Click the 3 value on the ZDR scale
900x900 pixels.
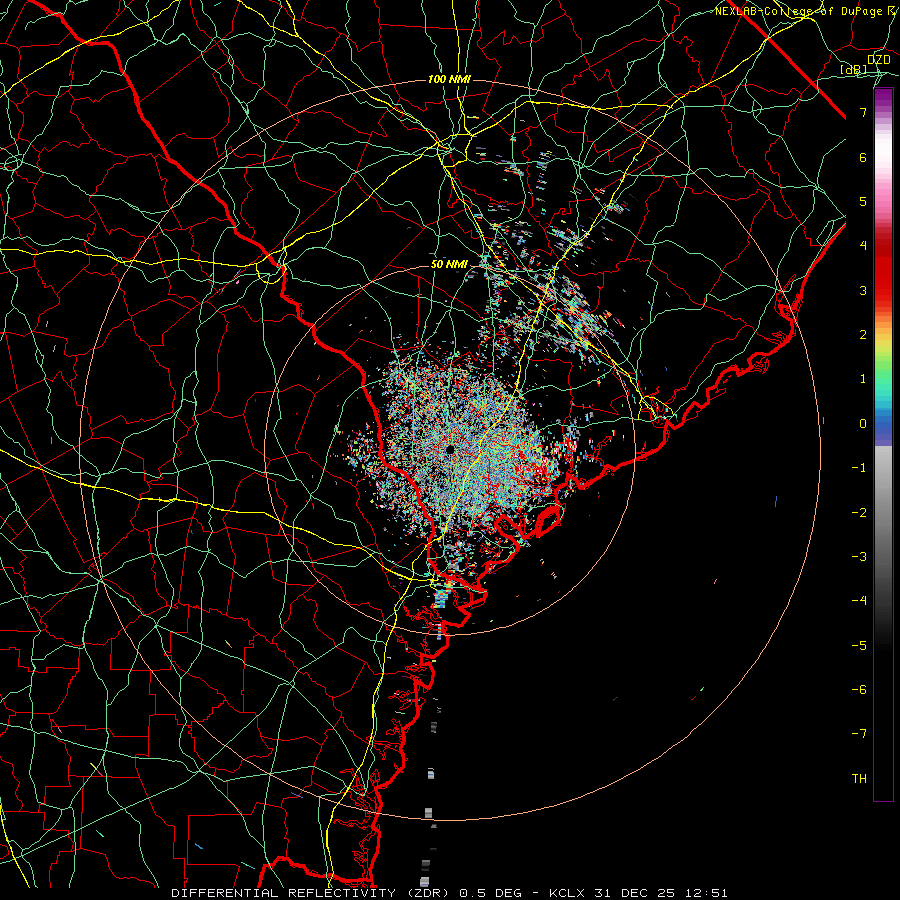click(863, 290)
